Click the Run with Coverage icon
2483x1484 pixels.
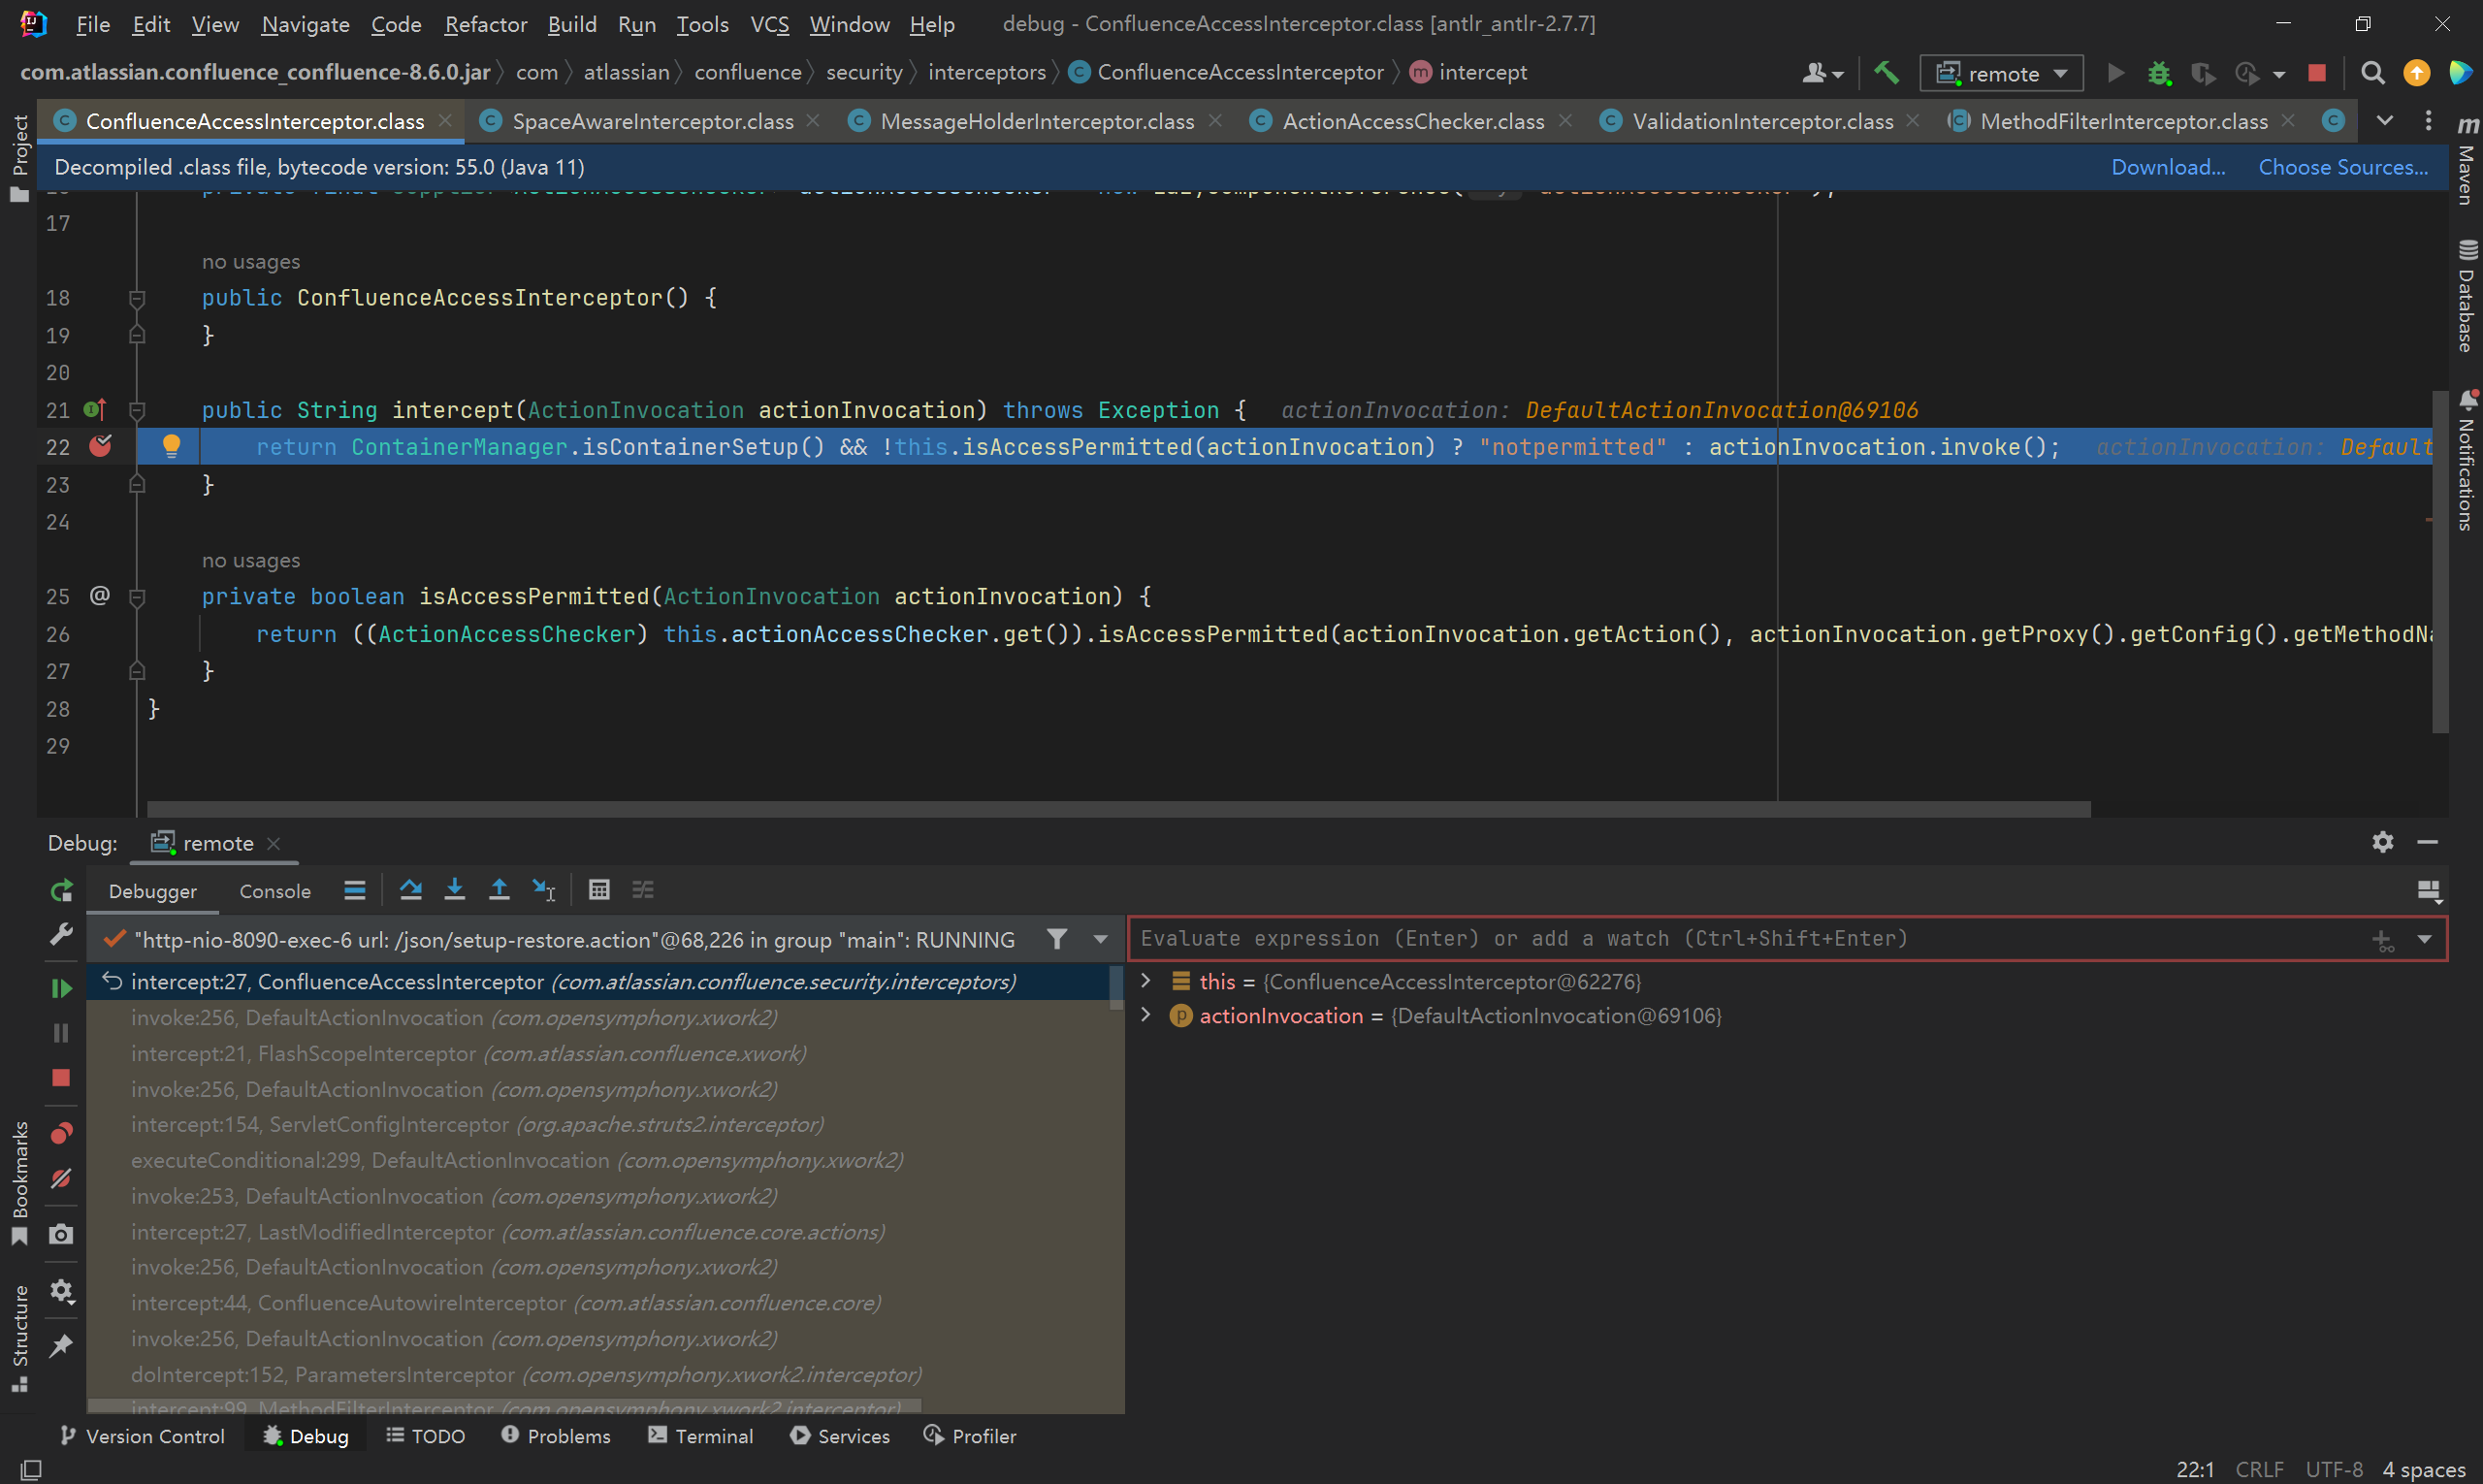[x=2202, y=73]
